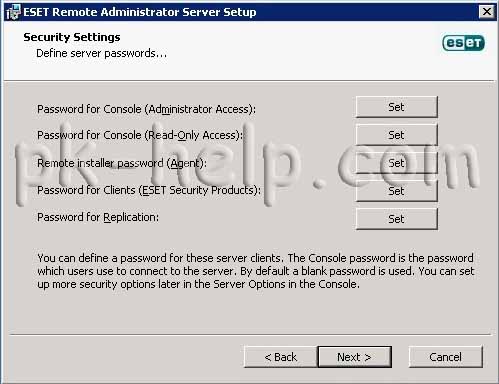The image size is (499, 384).
Task: Select the Read-Only Access password label
Action: pyautogui.click(x=140, y=135)
